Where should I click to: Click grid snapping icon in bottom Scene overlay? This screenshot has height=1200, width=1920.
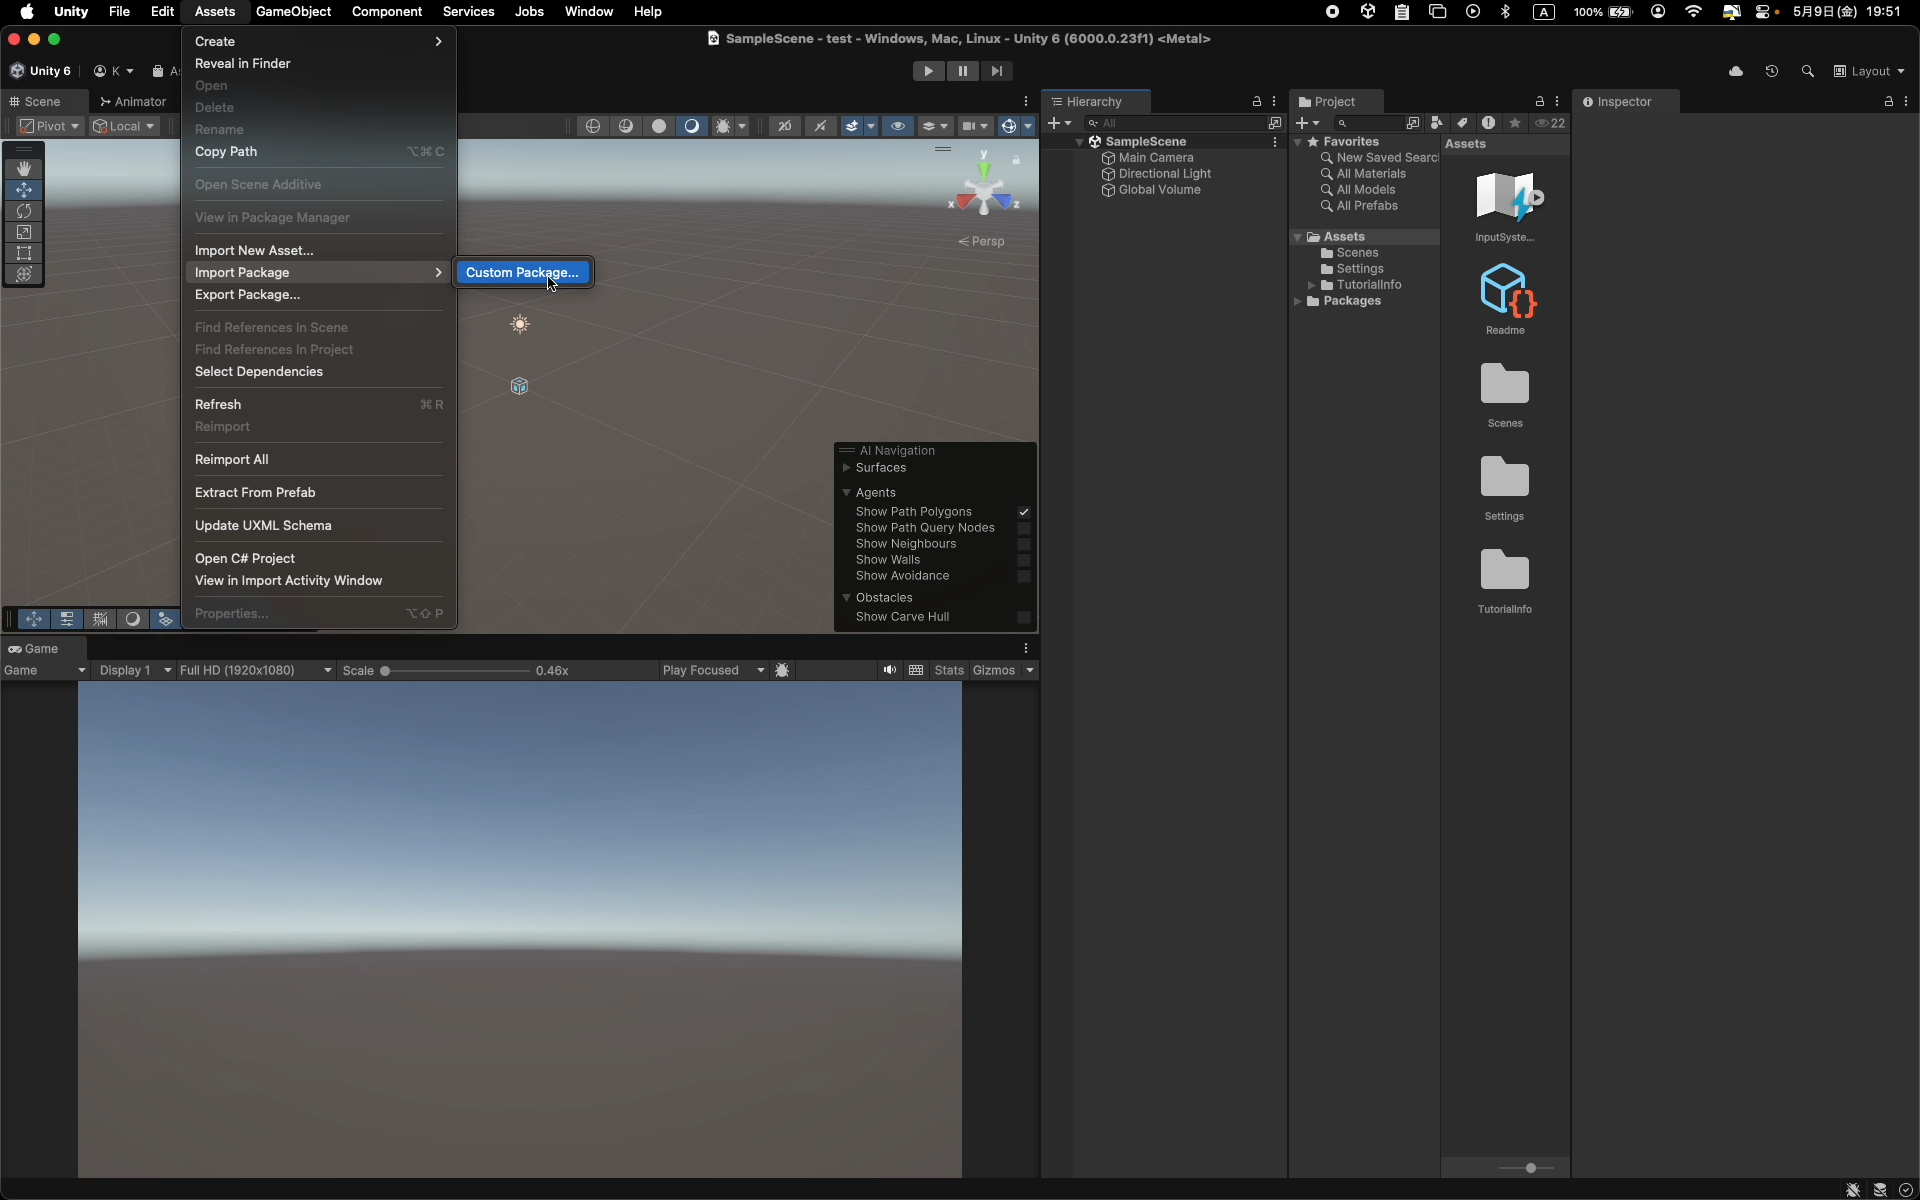(x=99, y=619)
